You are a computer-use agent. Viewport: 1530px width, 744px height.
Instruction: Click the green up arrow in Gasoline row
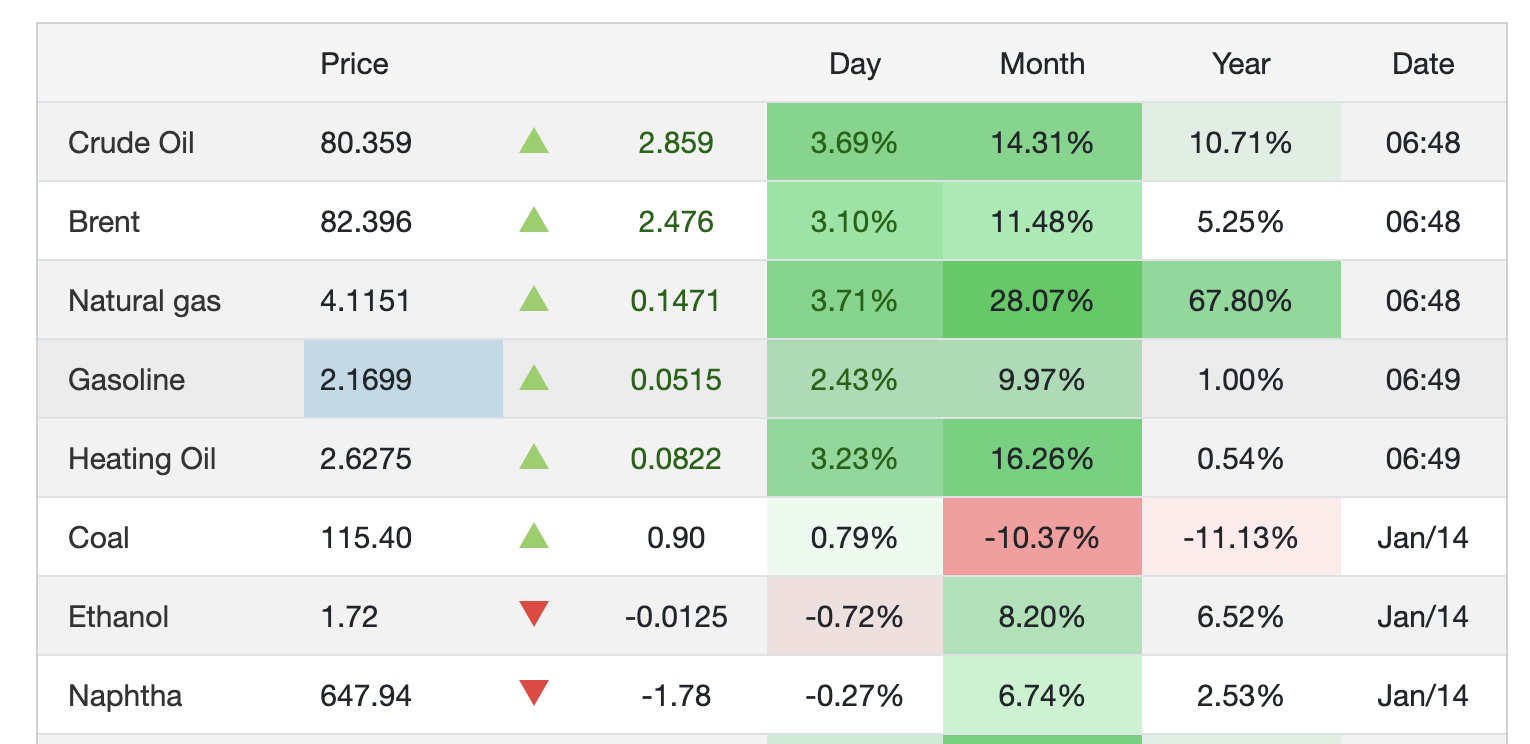coord(534,378)
